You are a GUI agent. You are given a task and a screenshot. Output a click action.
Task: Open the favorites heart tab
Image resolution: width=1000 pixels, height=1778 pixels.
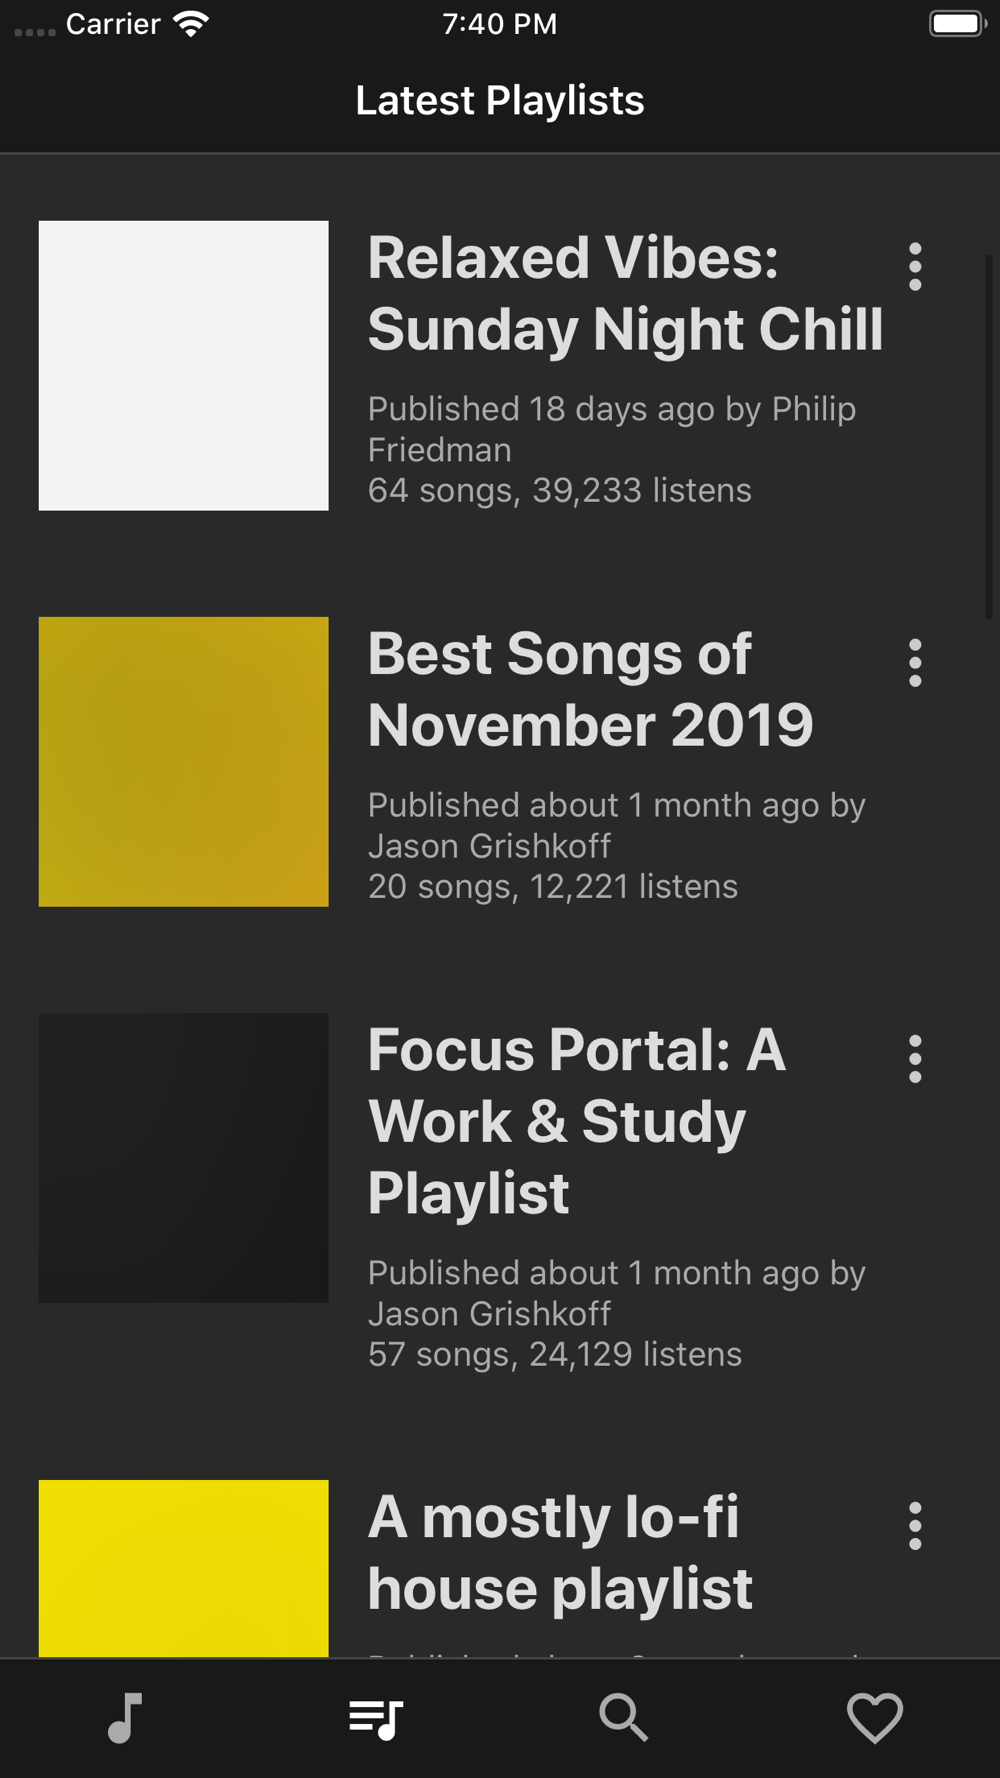pos(875,1718)
